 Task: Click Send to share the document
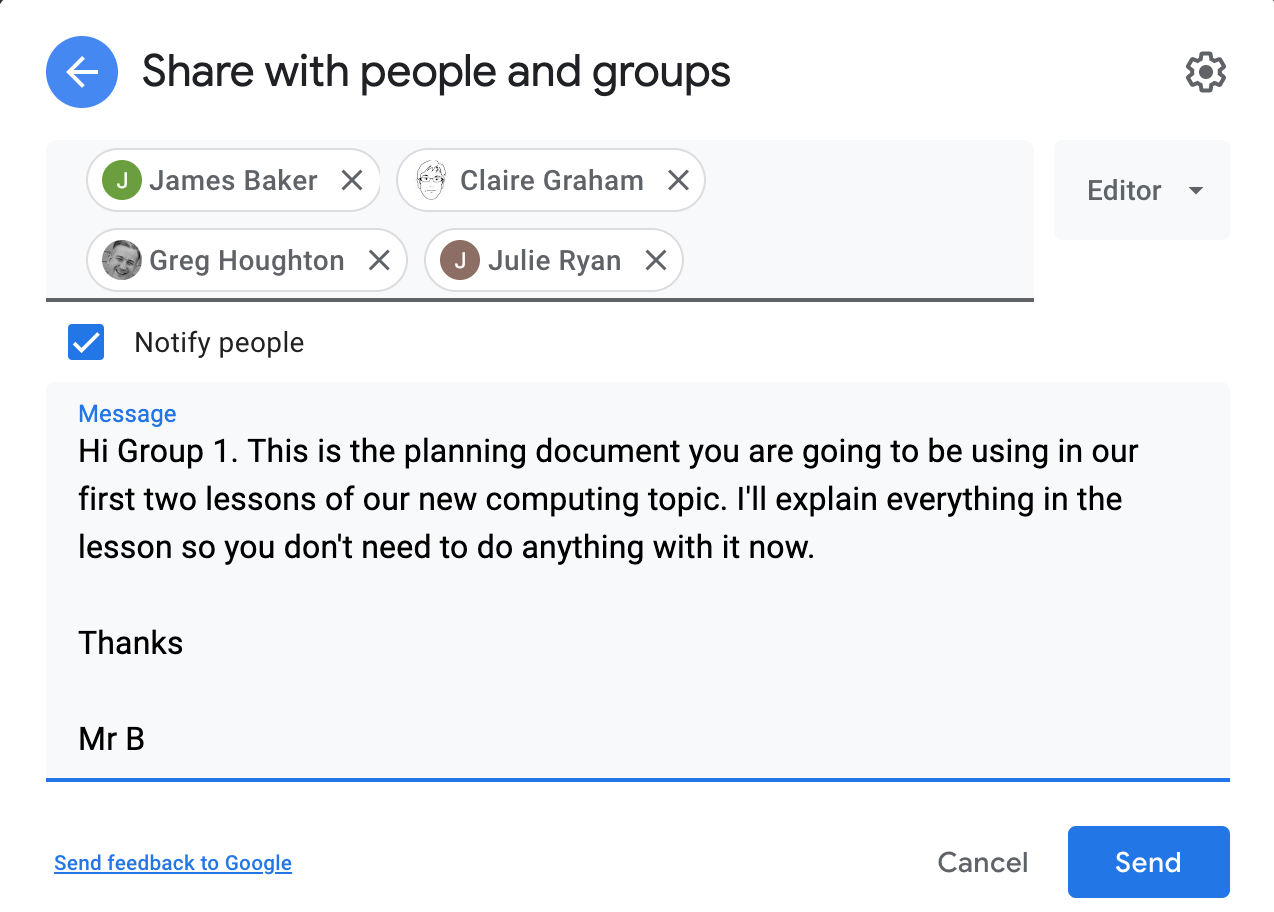1148,862
